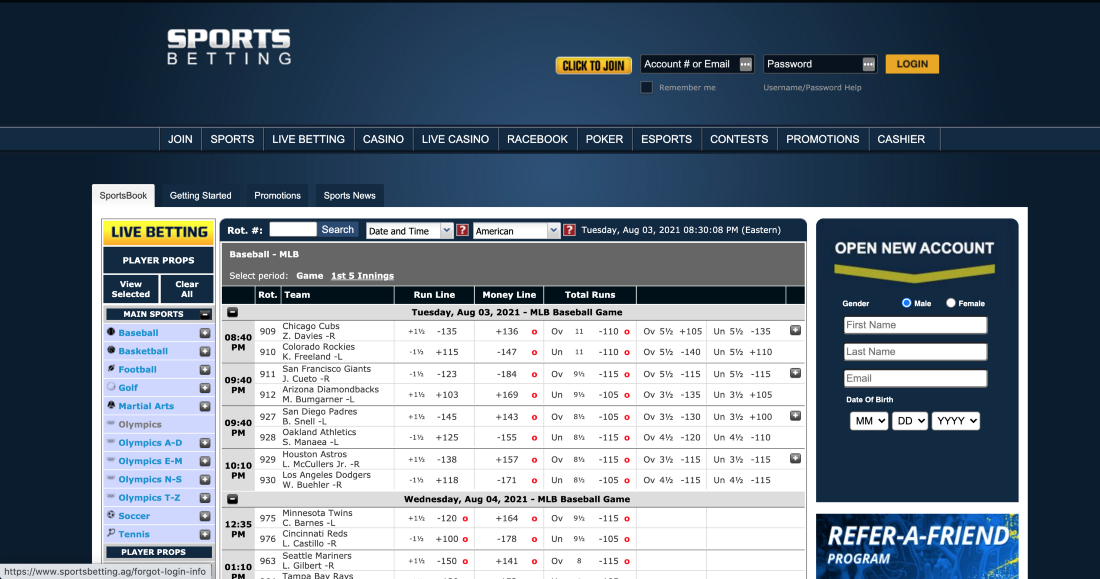
Task: Click the Search button for rotation number
Action: 337,229
